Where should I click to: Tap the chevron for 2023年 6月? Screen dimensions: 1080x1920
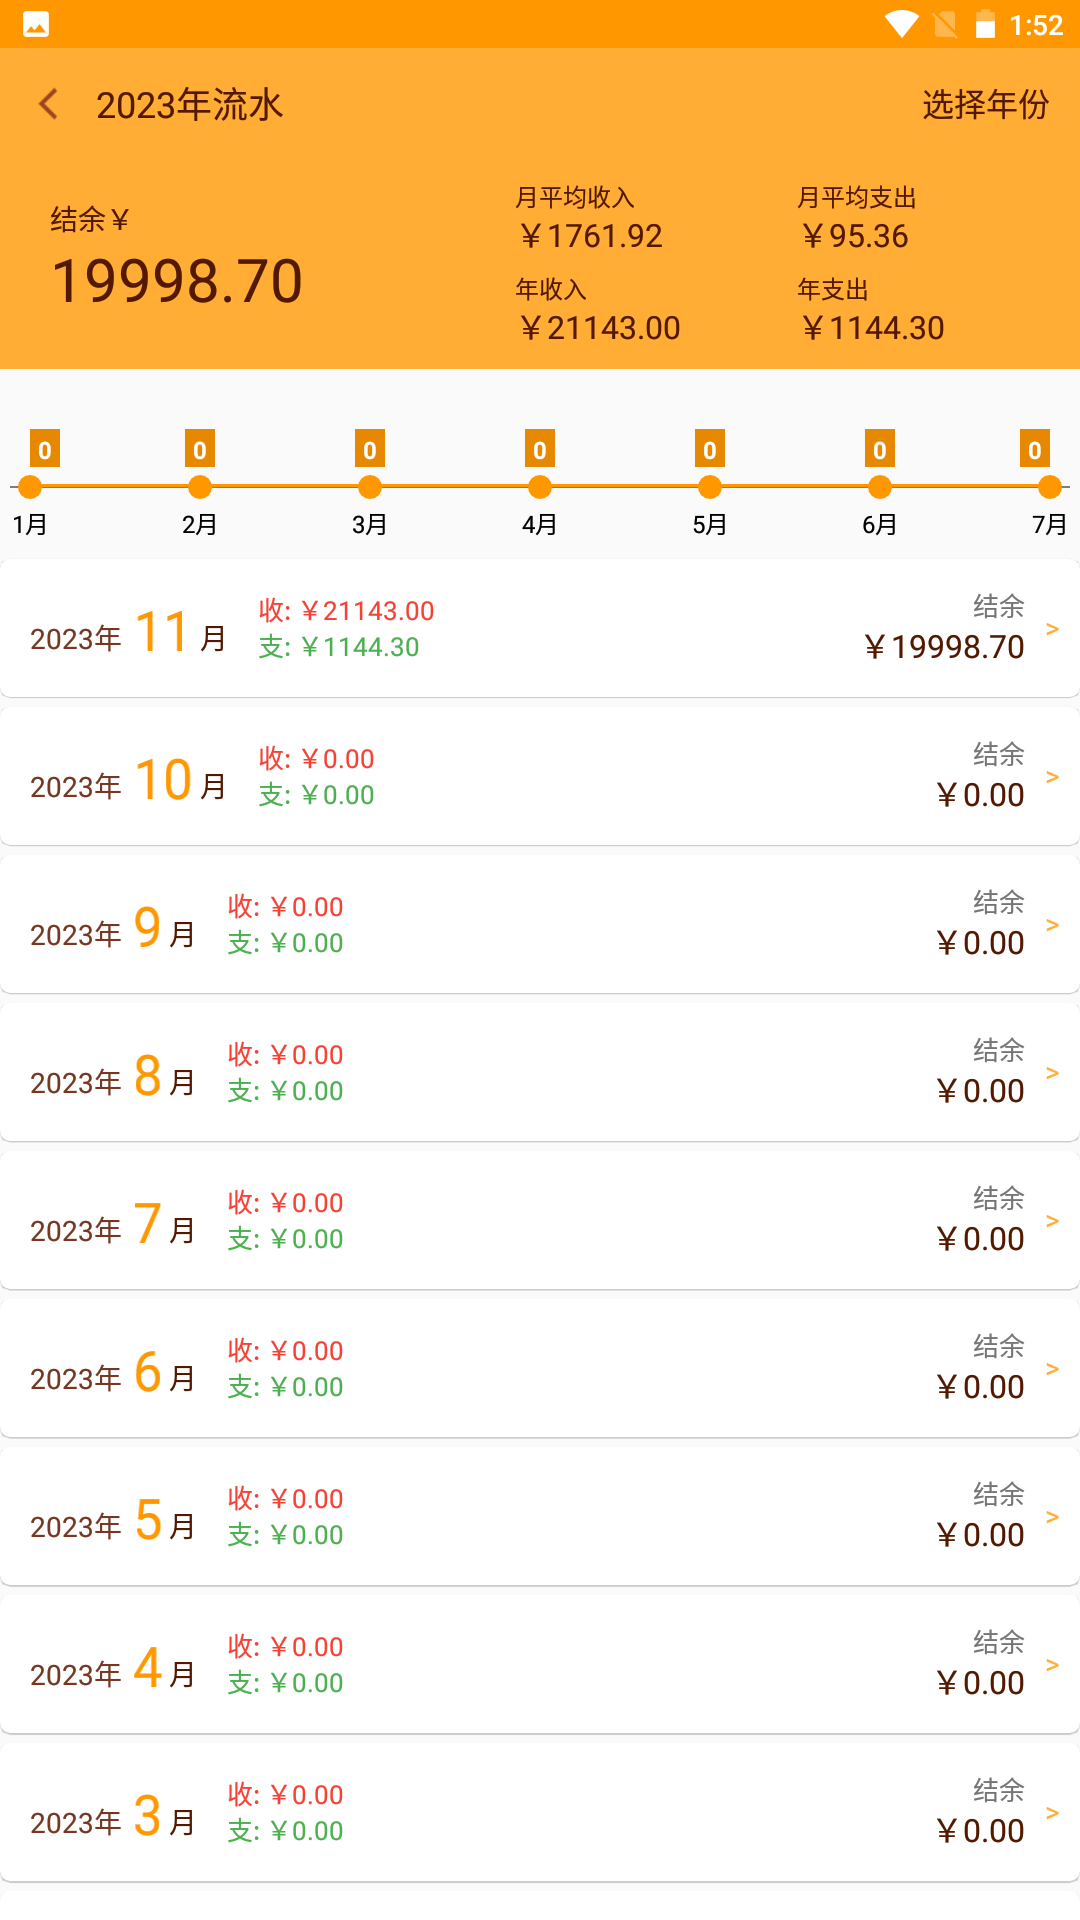point(1052,1369)
